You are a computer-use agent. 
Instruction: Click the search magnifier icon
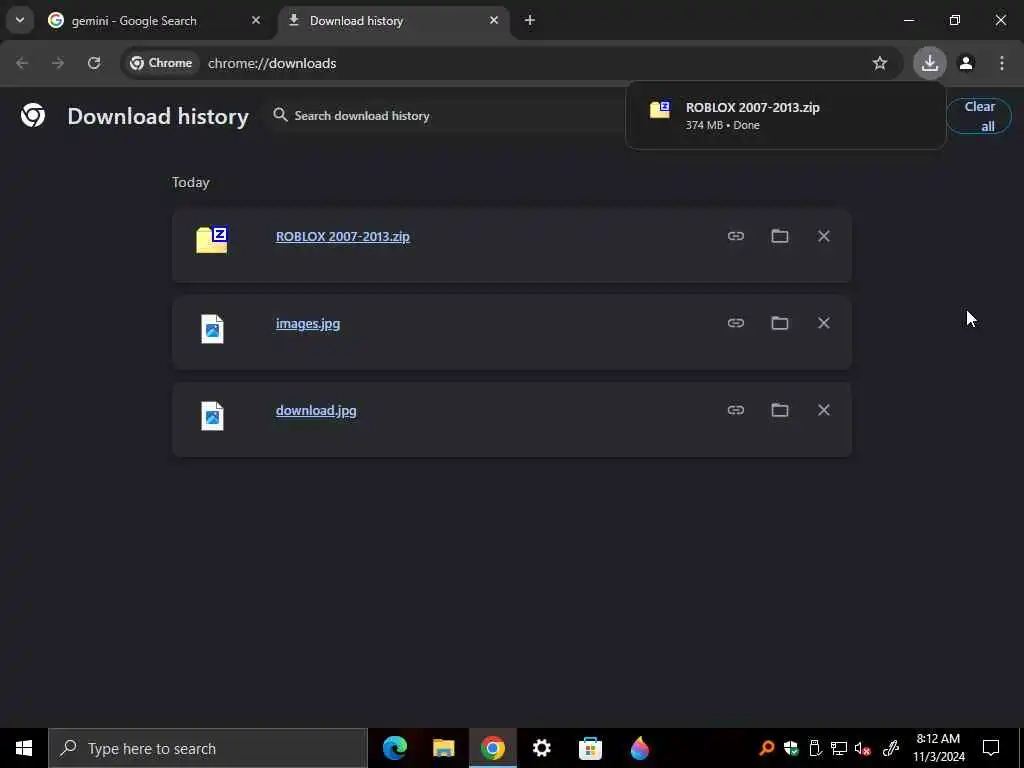point(280,115)
